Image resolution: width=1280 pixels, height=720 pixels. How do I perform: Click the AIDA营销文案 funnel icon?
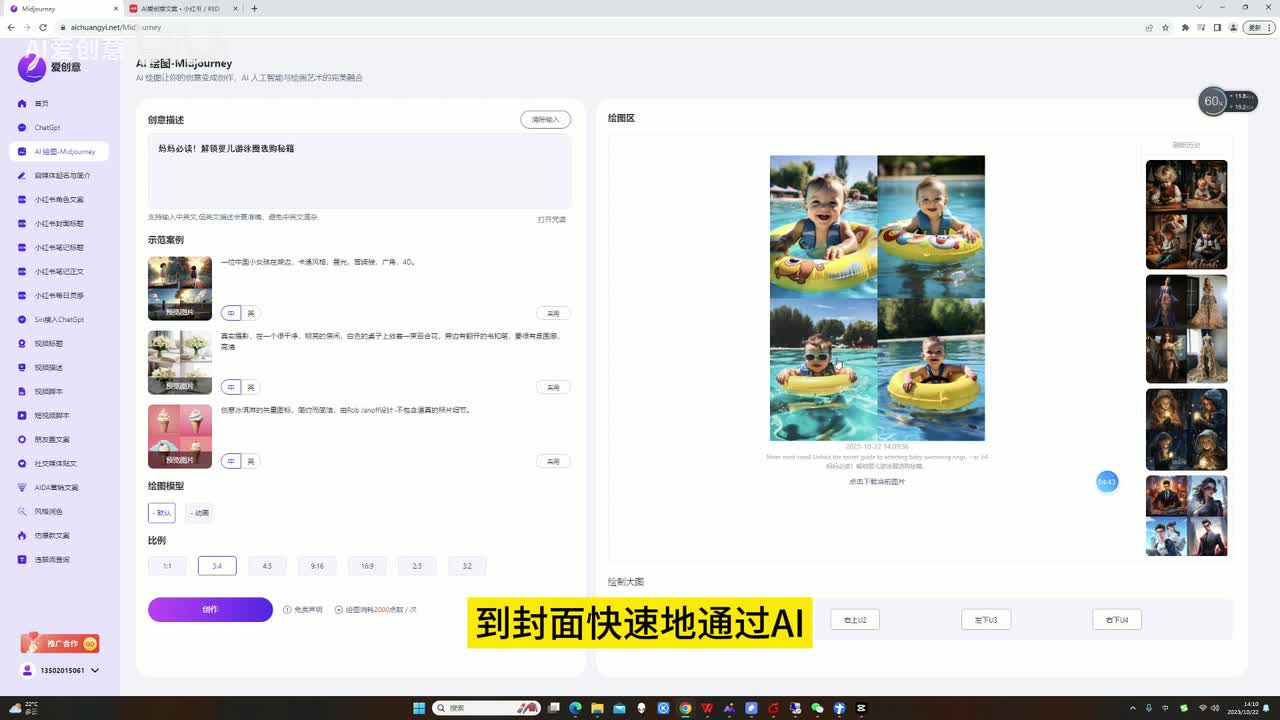tap(22, 487)
